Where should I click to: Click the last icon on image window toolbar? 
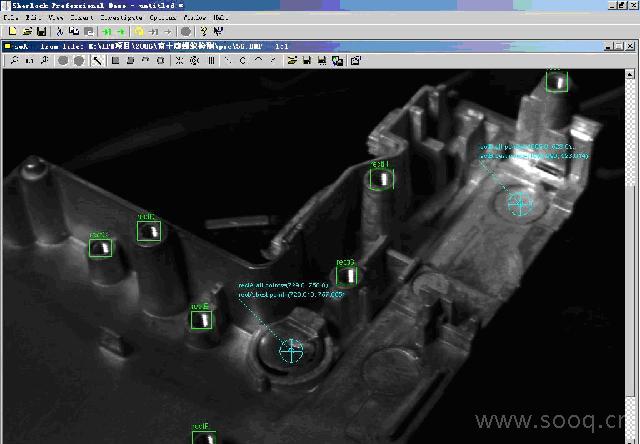click(x=355, y=60)
